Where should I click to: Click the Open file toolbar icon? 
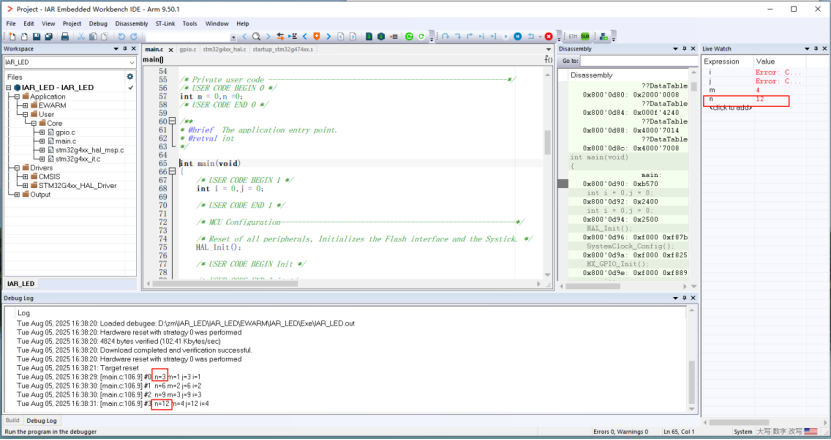coord(24,37)
